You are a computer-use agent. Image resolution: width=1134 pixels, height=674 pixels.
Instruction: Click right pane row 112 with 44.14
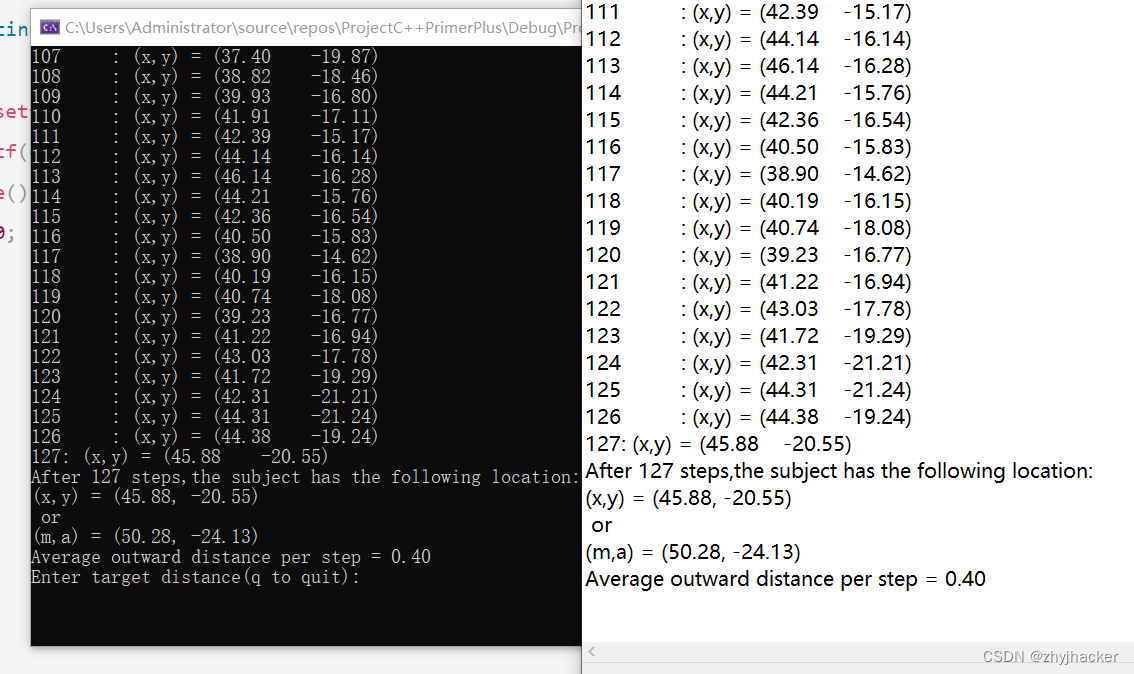(749, 39)
